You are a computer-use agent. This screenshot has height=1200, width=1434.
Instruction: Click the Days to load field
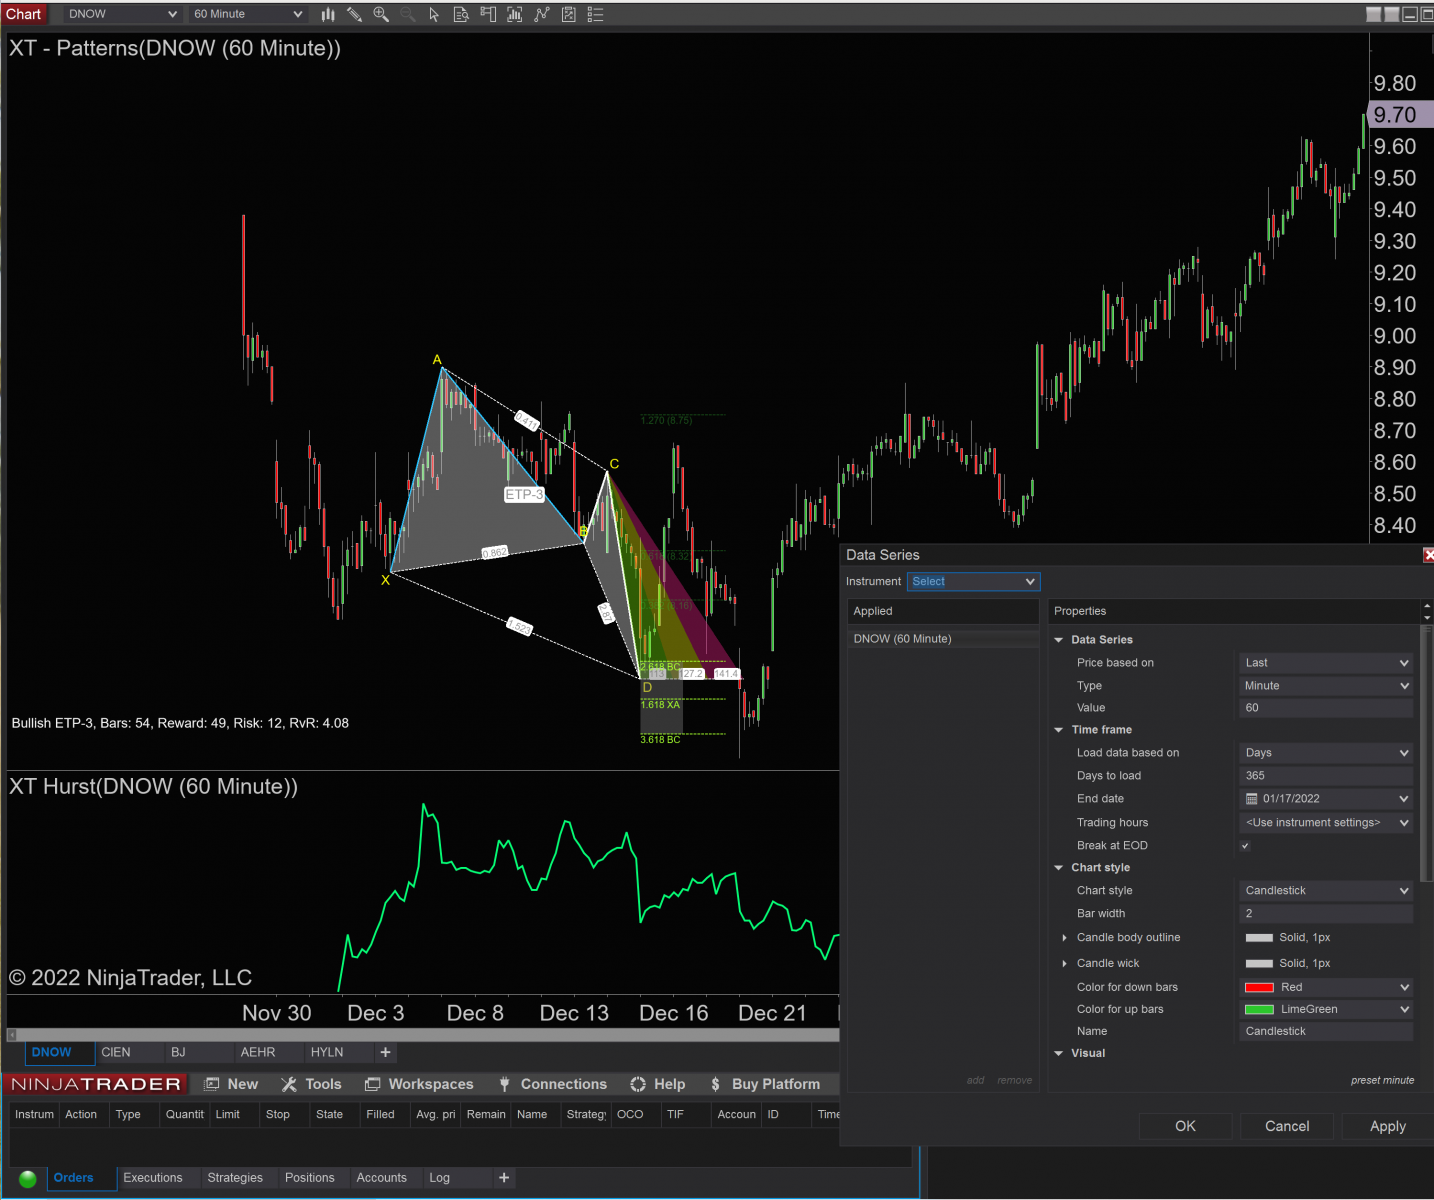coord(1326,776)
